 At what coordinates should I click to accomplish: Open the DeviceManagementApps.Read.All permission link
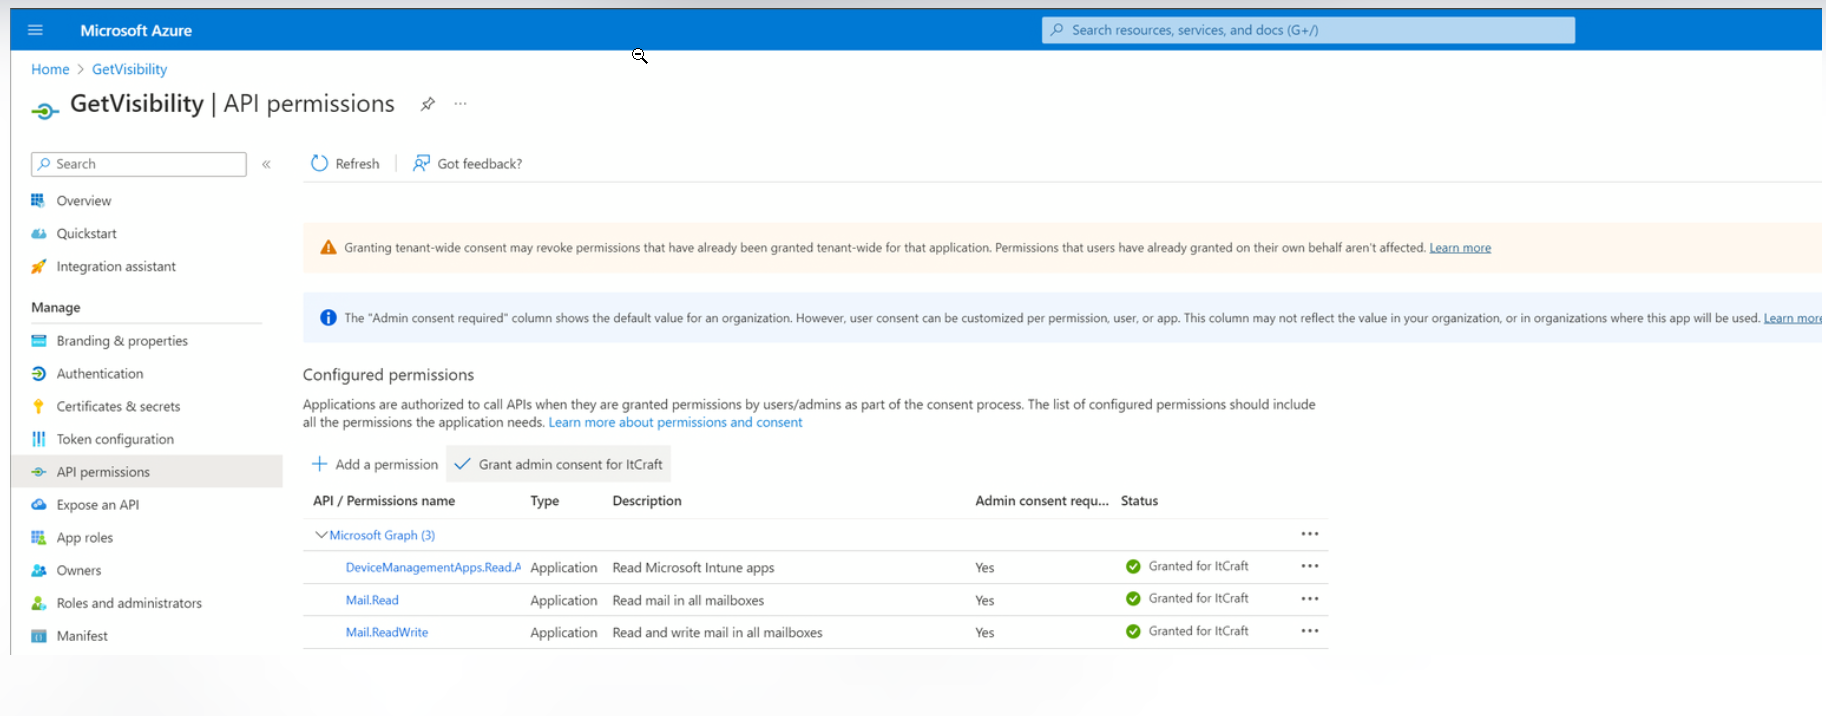(x=432, y=567)
